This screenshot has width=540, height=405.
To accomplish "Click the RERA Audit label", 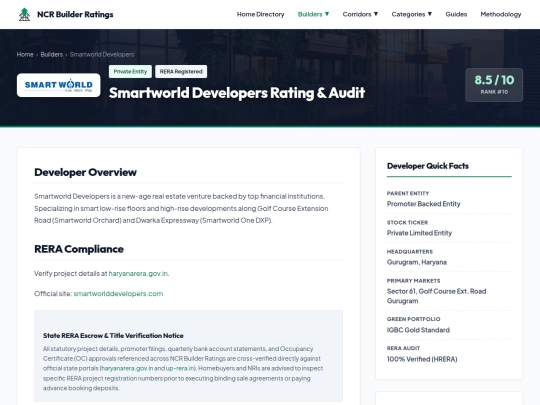I will tap(403, 348).
